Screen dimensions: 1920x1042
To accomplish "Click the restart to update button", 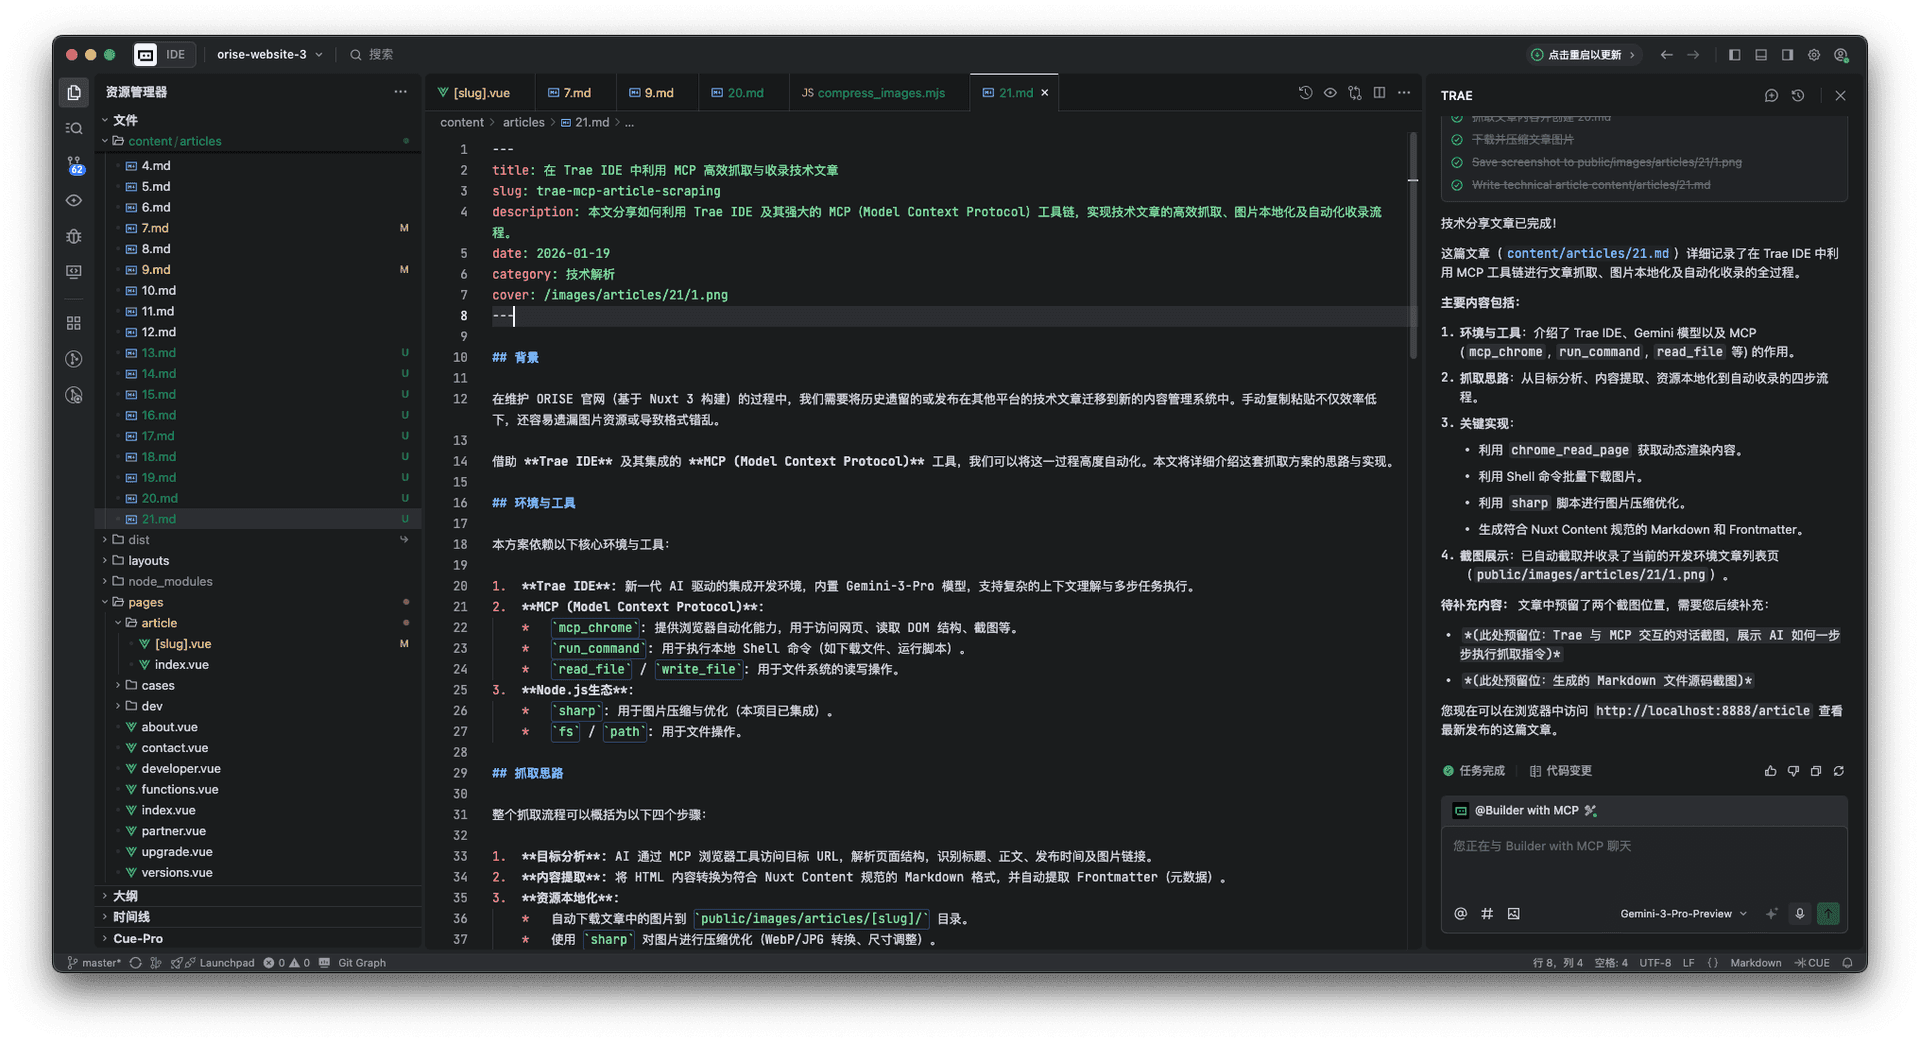I will 1584,55.
